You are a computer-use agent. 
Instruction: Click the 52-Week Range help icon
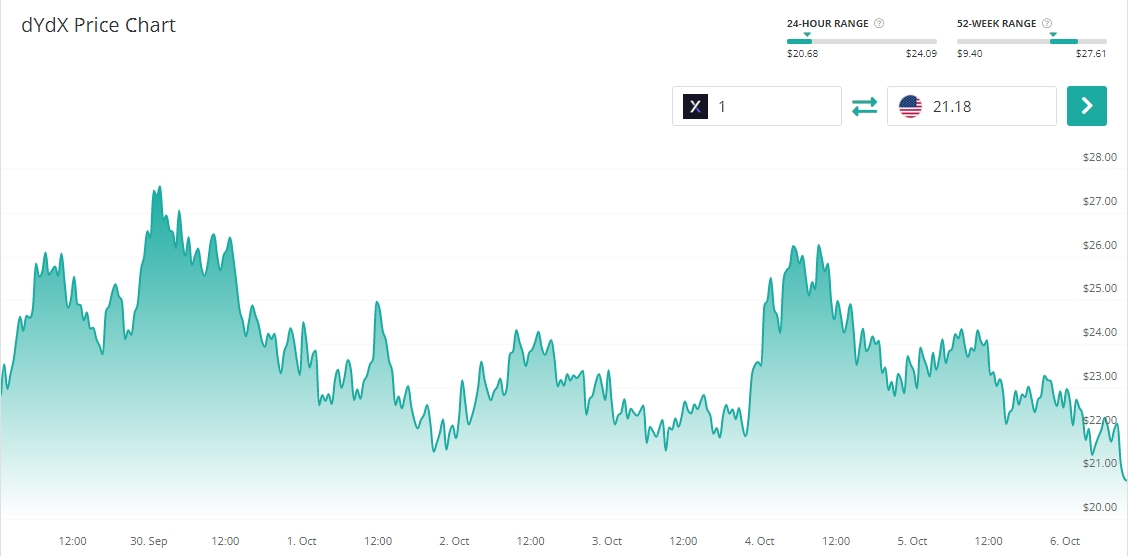[x=1047, y=23]
